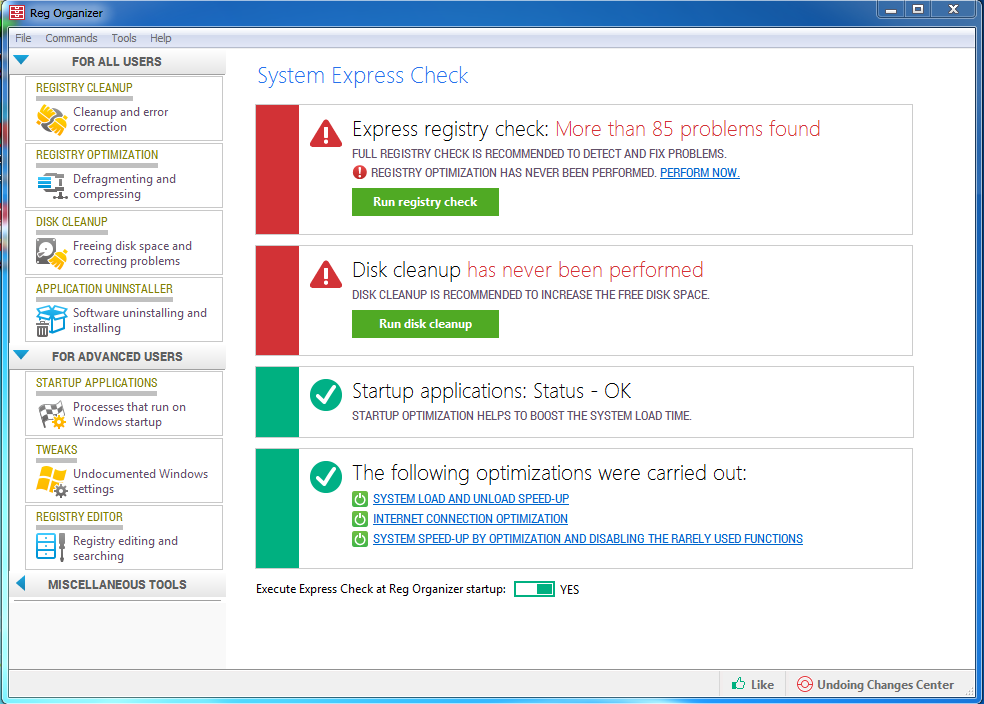Collapse the For All Users section arrow
The image size is (984, 704).
coord(21,60)
